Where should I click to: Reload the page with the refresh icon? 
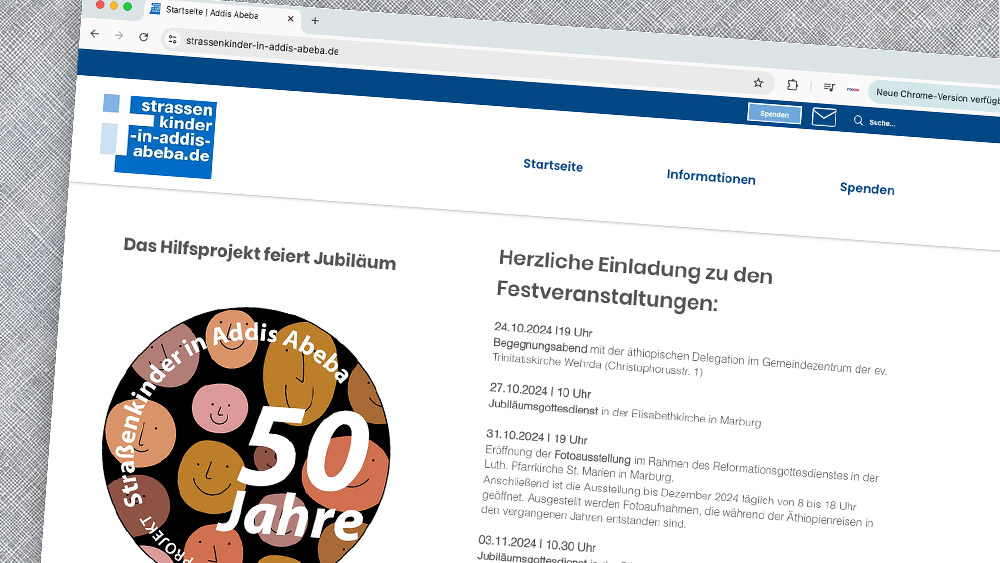point(143,37)
